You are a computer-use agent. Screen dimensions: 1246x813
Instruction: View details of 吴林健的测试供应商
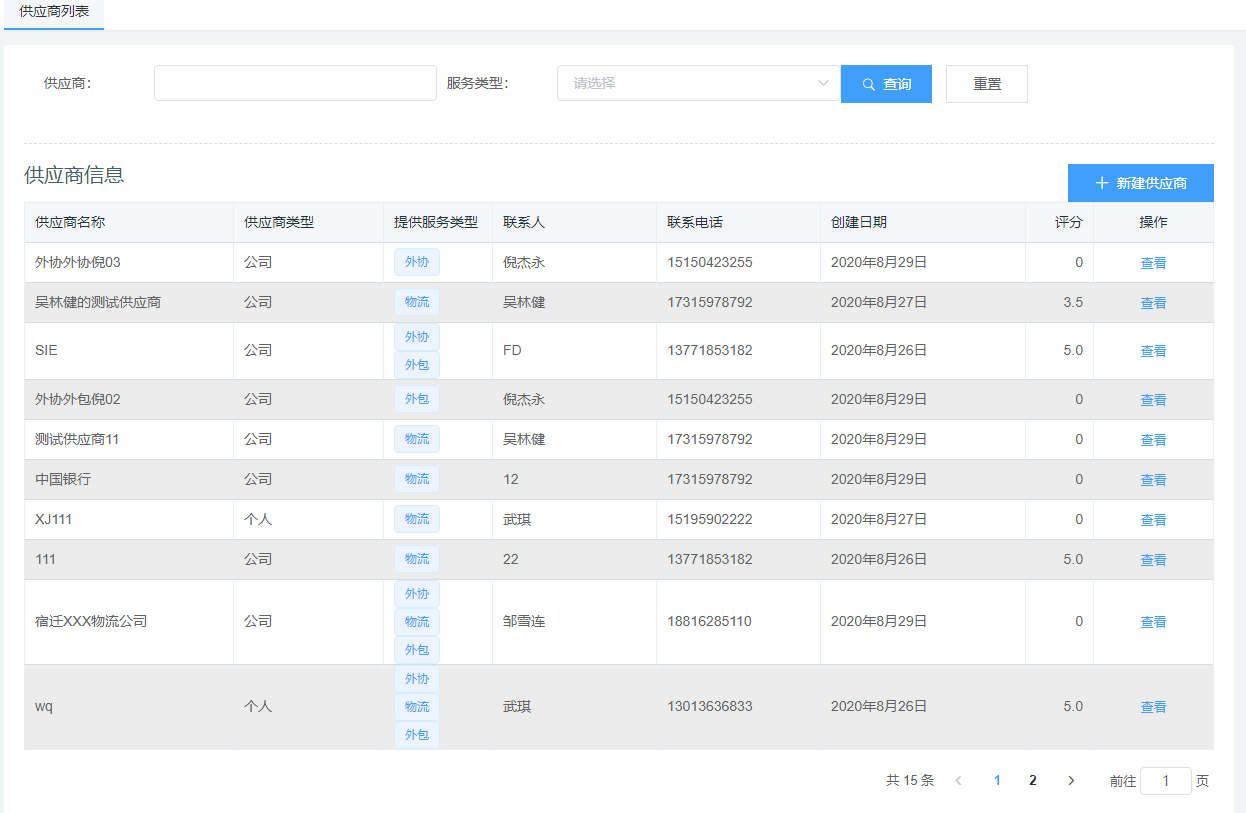pyautogui.click(x=1153, y=303)
